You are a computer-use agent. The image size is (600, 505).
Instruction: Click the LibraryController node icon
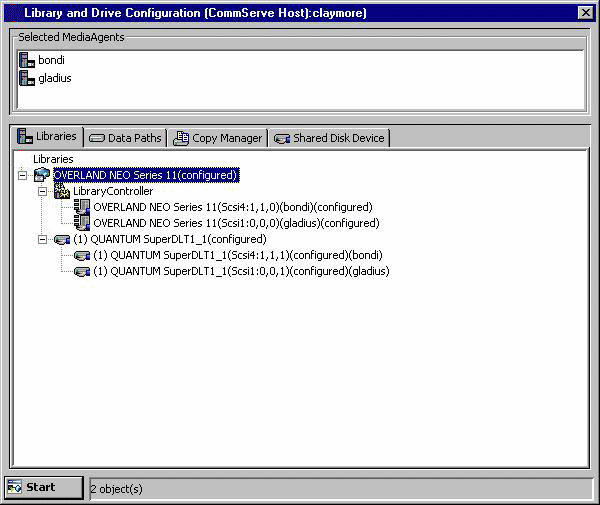coord(61,191)
